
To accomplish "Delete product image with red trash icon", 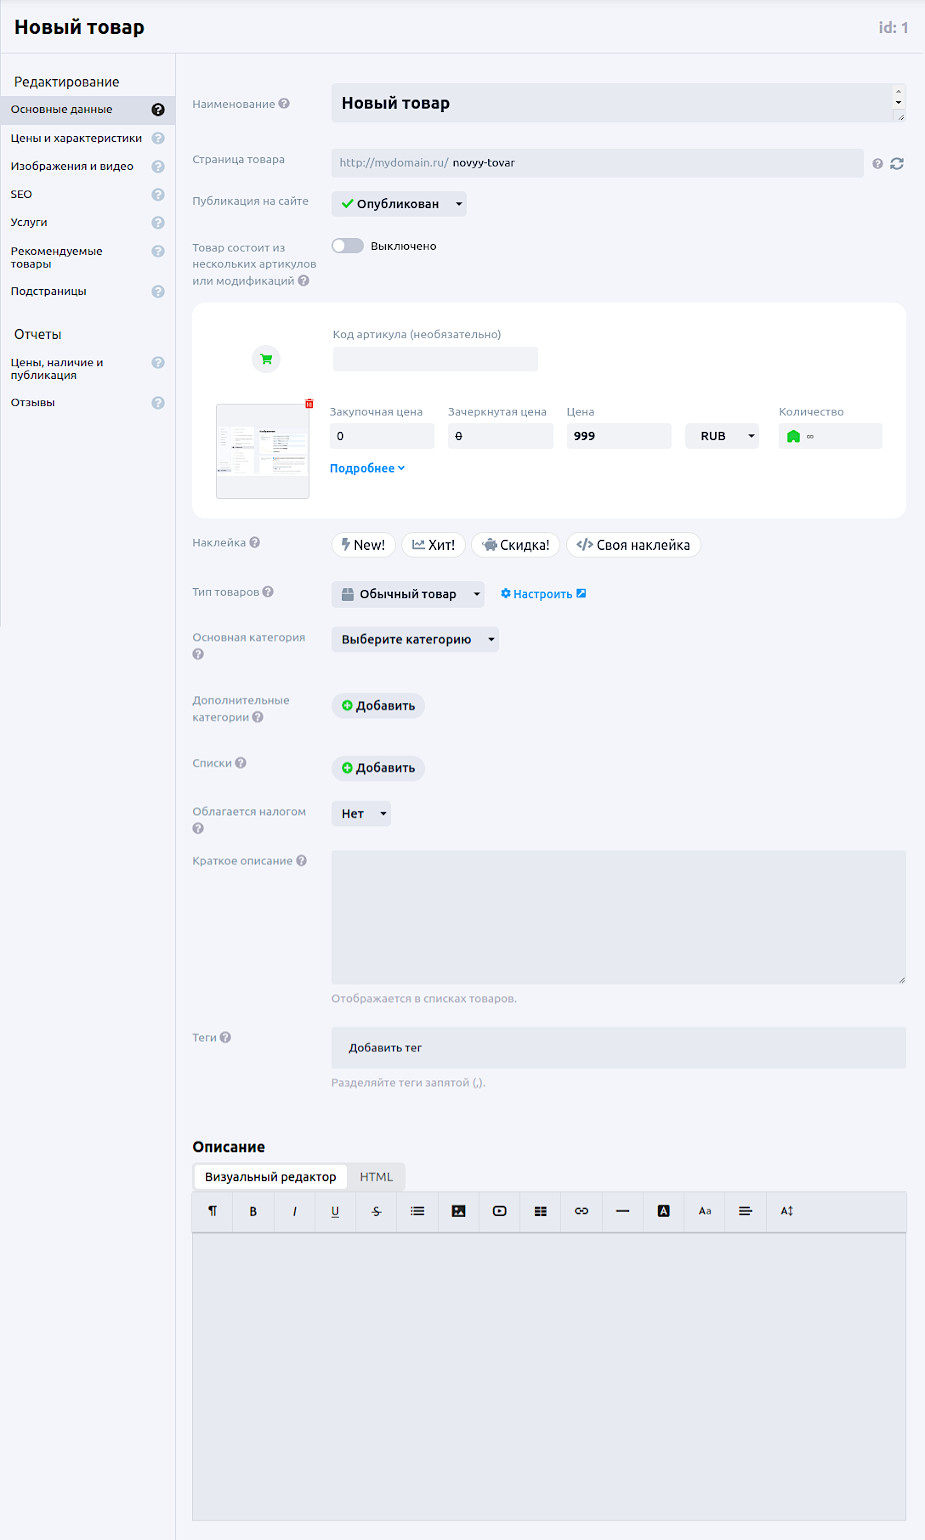I will point(309,404).
